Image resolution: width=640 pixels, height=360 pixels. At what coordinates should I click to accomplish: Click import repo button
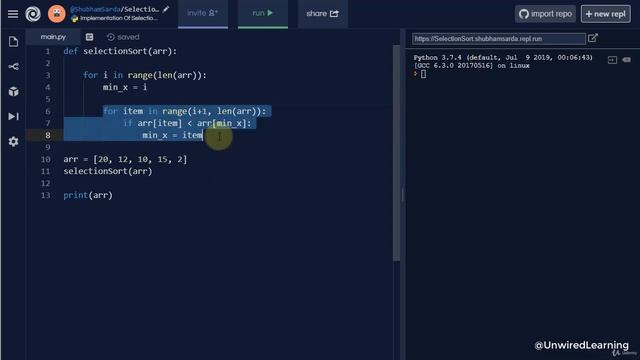pos(545,14)
